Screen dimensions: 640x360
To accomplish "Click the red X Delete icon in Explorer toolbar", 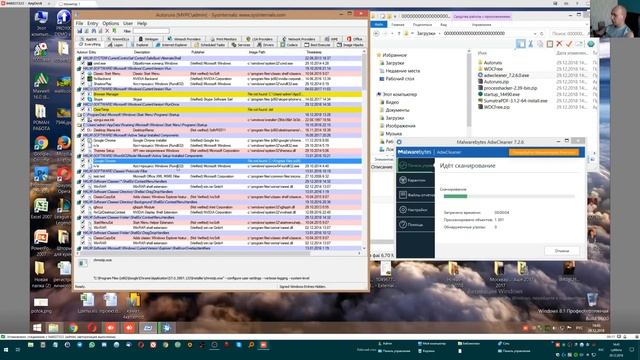I will point(559,44).
